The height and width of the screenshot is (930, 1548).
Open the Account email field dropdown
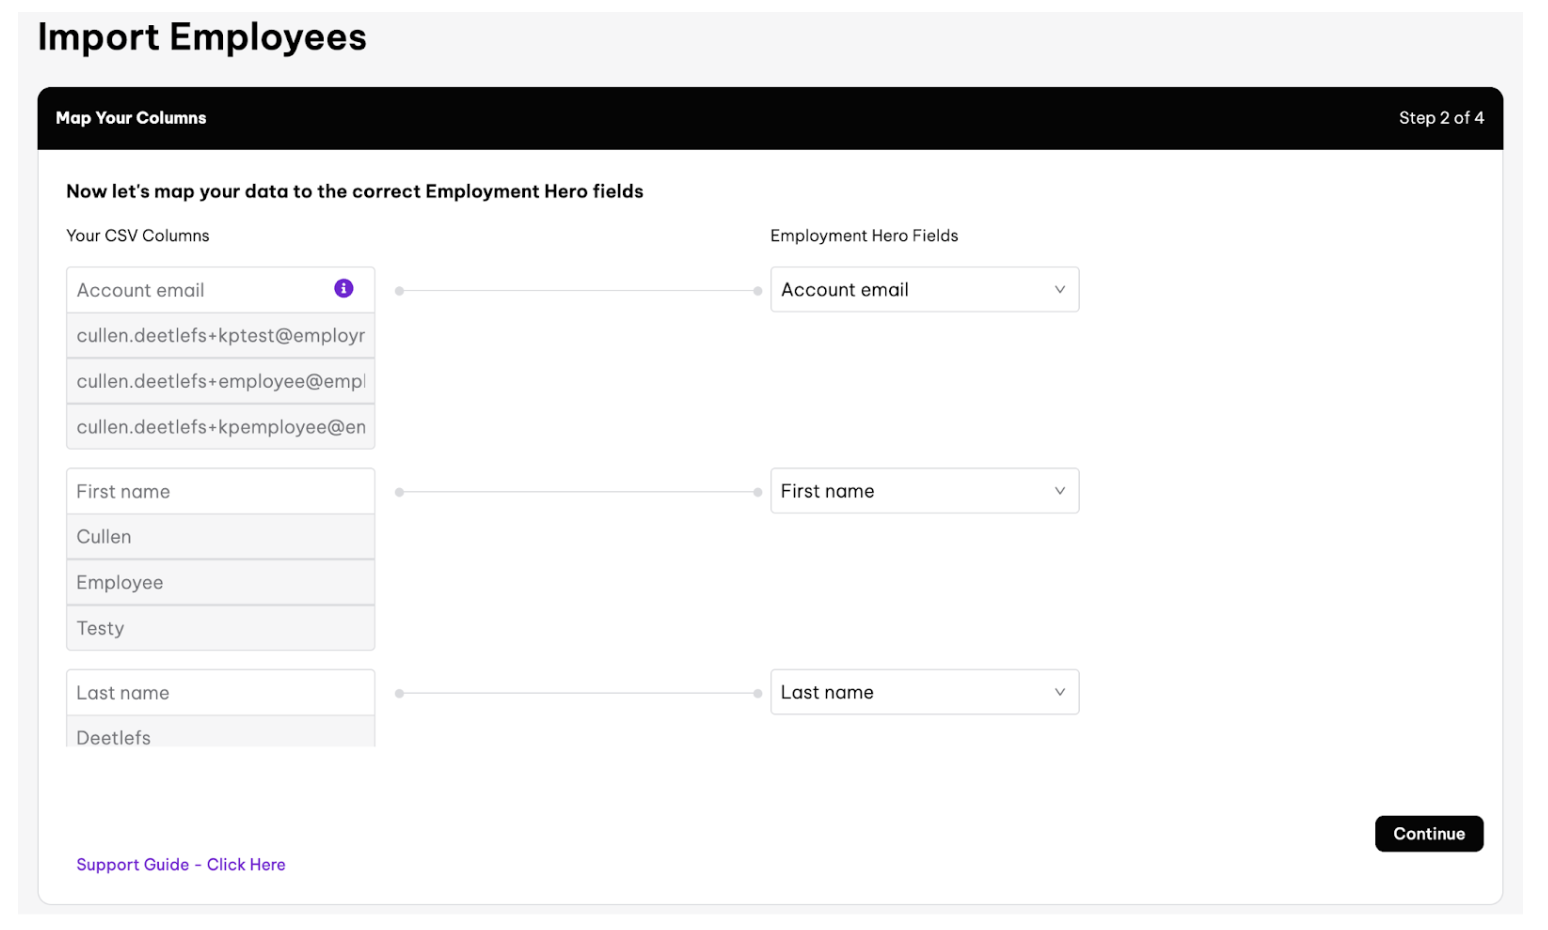[923, 290]
